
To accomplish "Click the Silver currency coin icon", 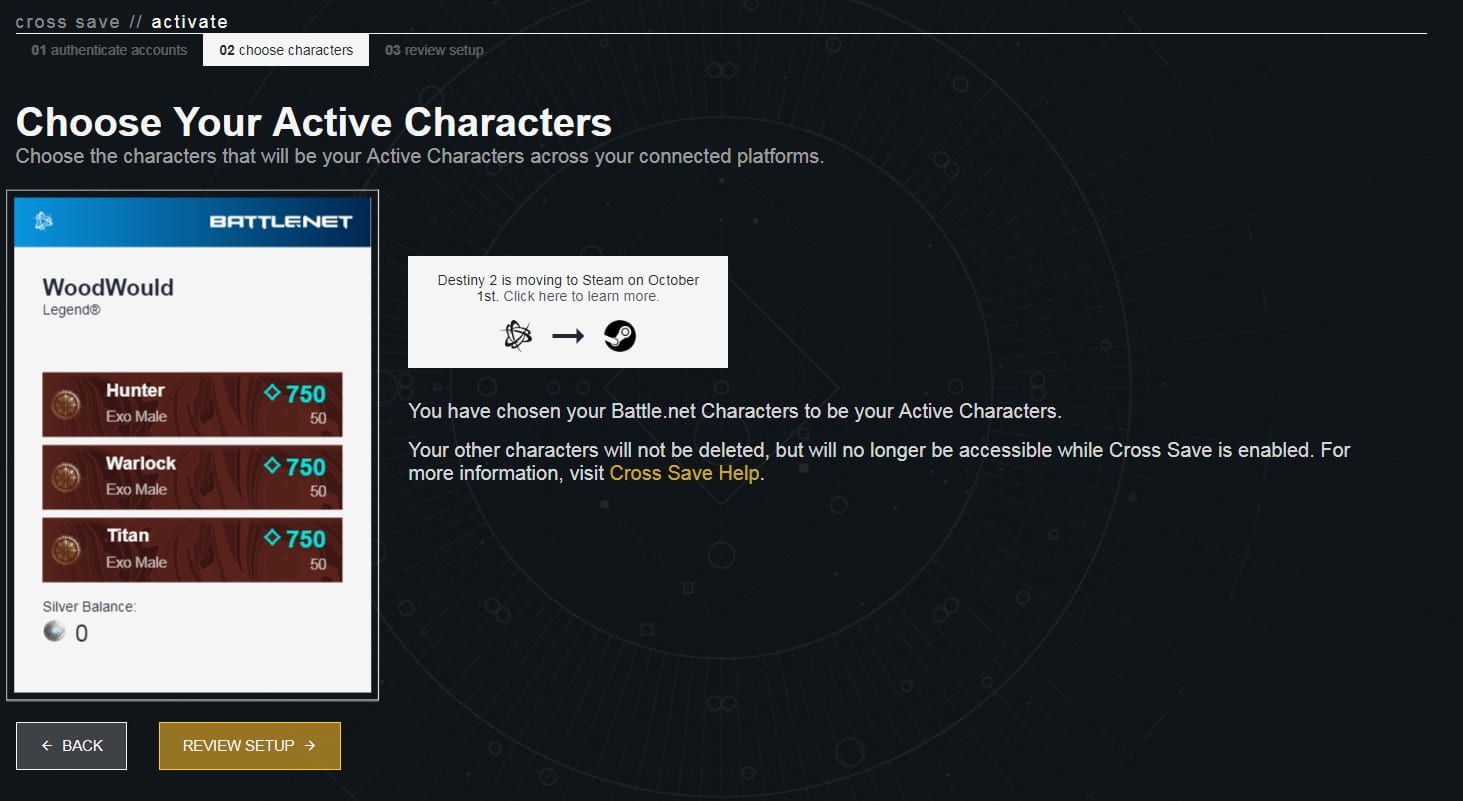I will [54, 631].
